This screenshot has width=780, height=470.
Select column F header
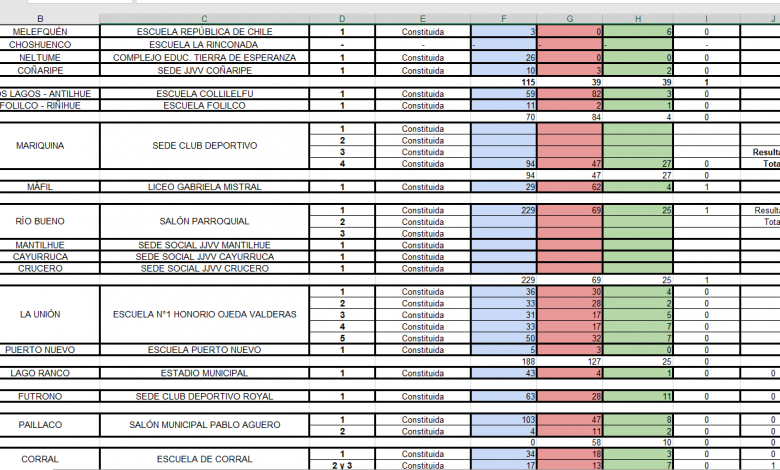point(504,18)
